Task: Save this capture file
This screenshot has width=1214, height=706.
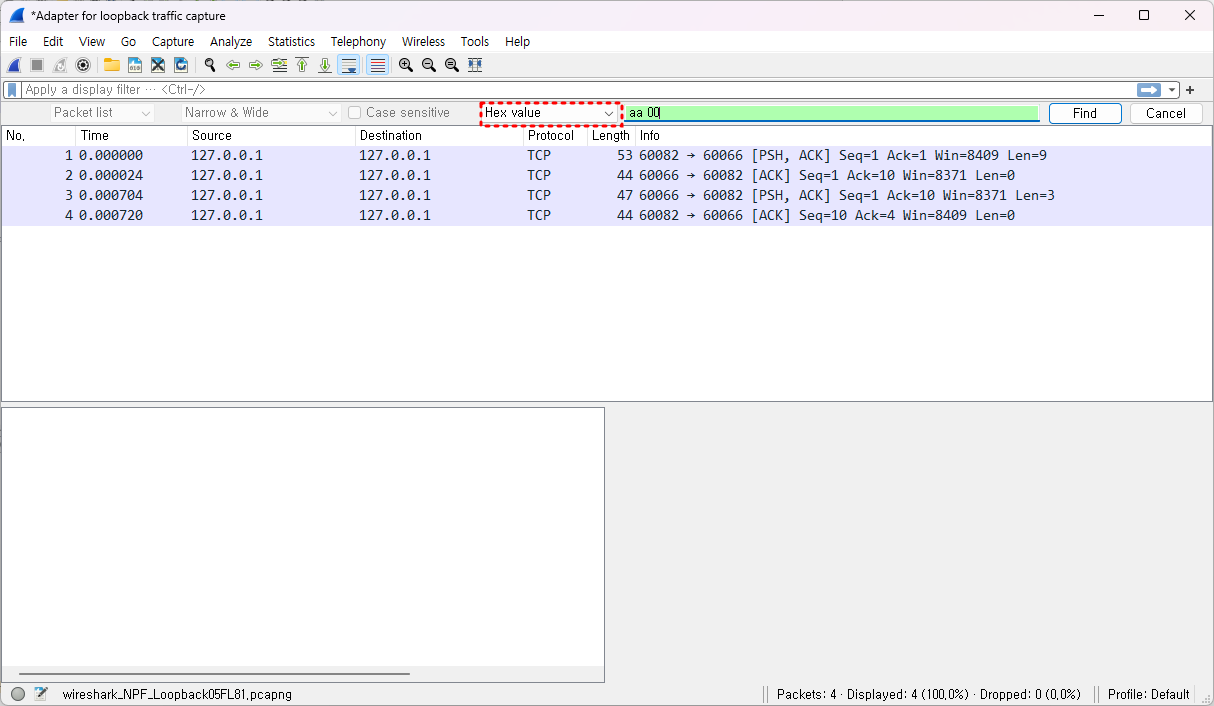Action: pyautogui.click(x=134, y=65)
